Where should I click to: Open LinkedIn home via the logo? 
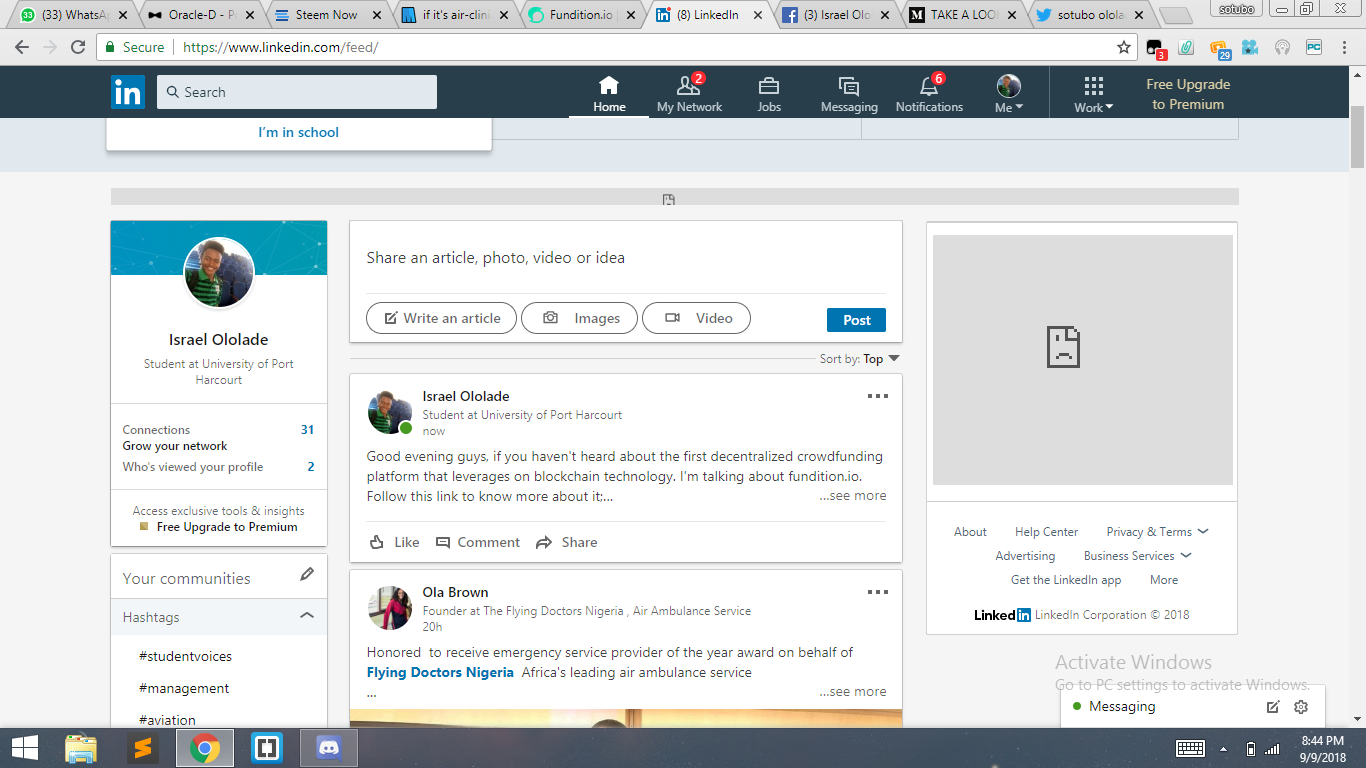pyautogui.click(x=128, y=92)
